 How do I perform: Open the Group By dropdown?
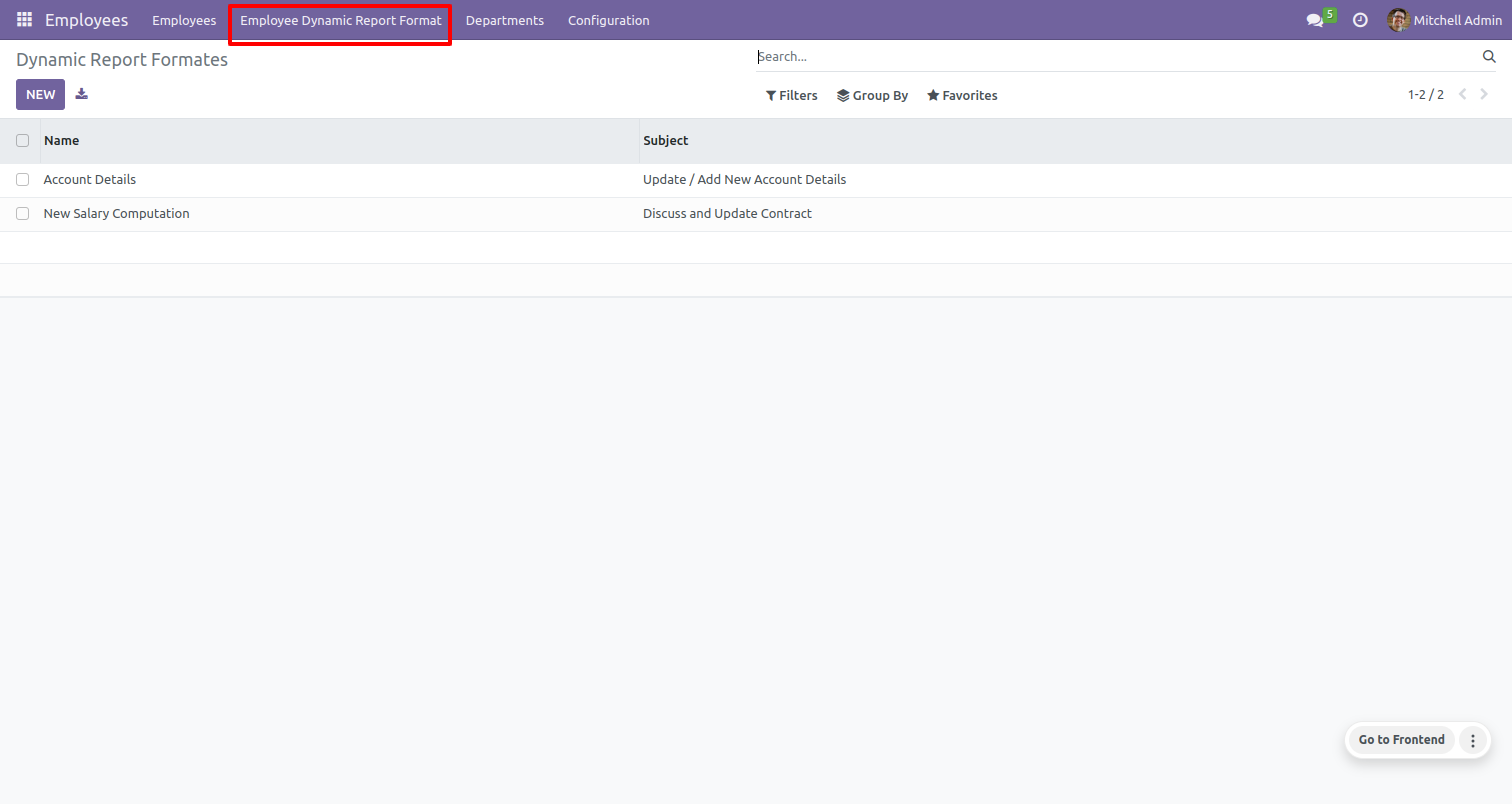coord(872,96)
